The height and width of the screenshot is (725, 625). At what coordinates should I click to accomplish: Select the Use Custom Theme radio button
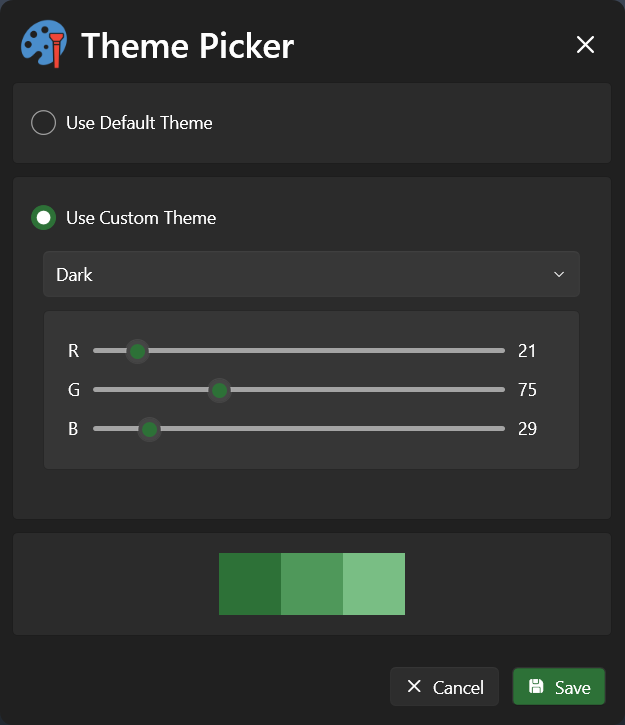coord(44,217)
